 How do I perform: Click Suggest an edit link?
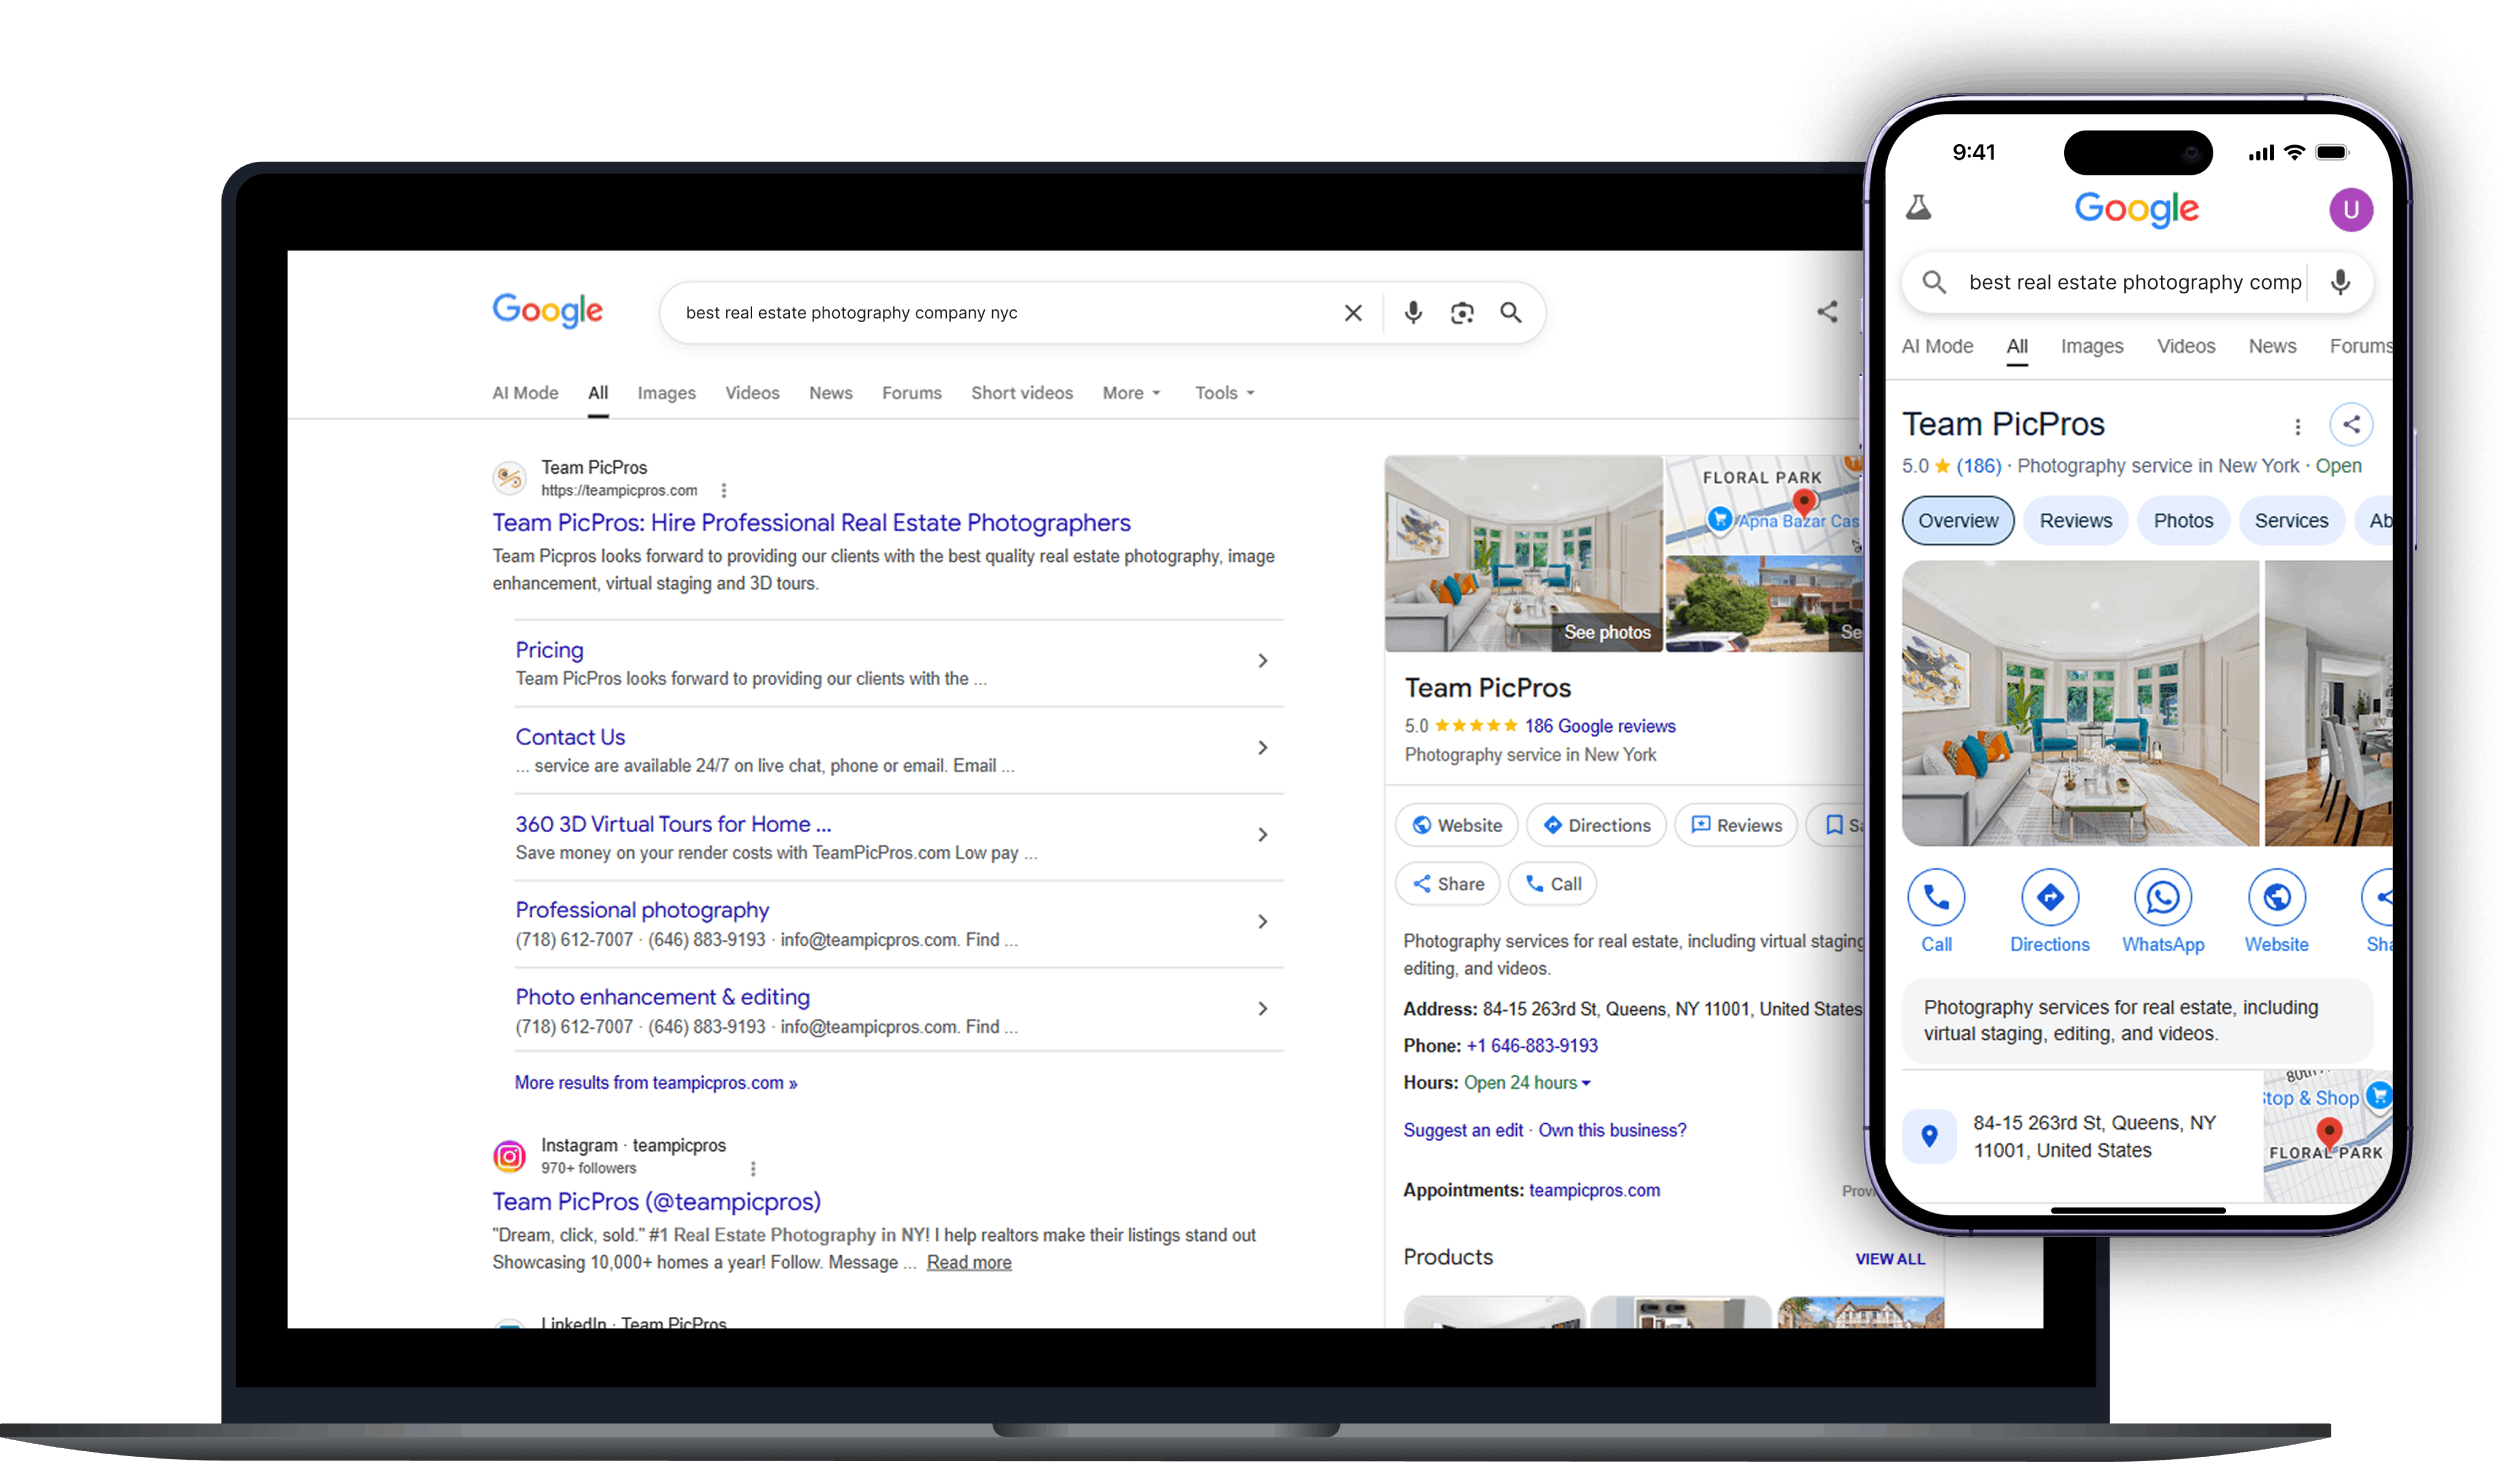tap(1463, 1130)
